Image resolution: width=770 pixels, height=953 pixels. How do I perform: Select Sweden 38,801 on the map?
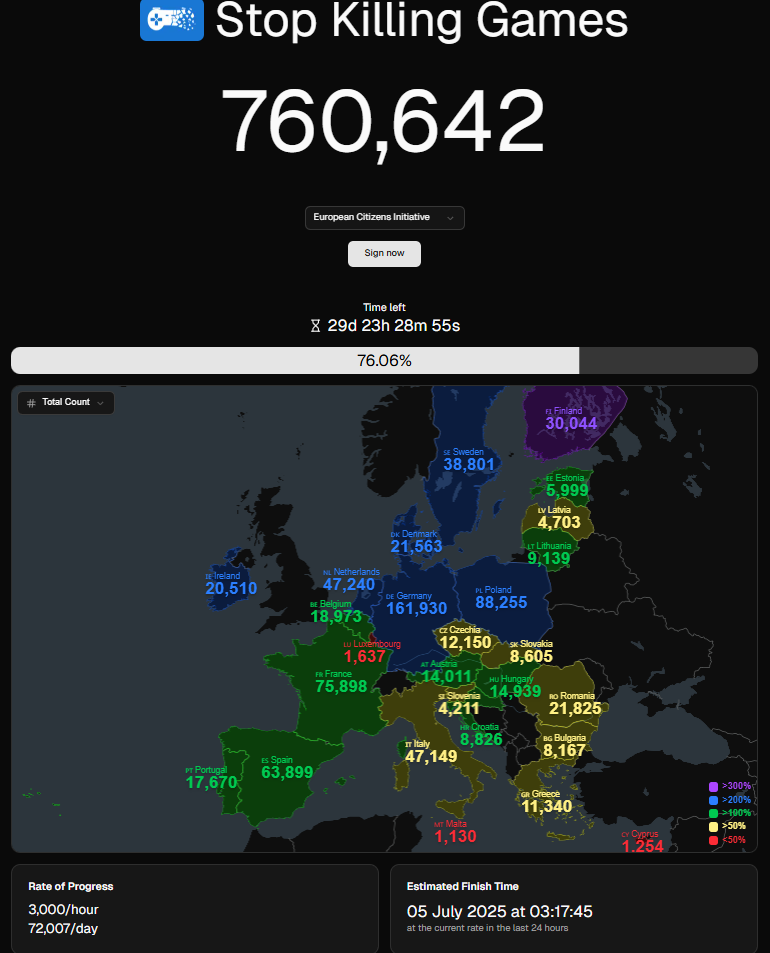coord(469,459)
